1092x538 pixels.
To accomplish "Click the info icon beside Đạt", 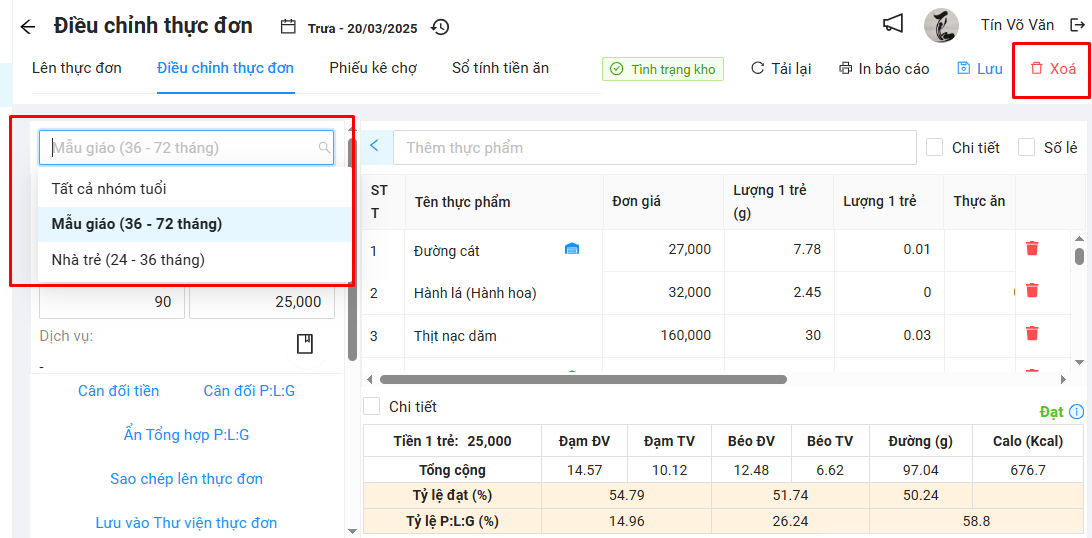I will coord(1076,412).
